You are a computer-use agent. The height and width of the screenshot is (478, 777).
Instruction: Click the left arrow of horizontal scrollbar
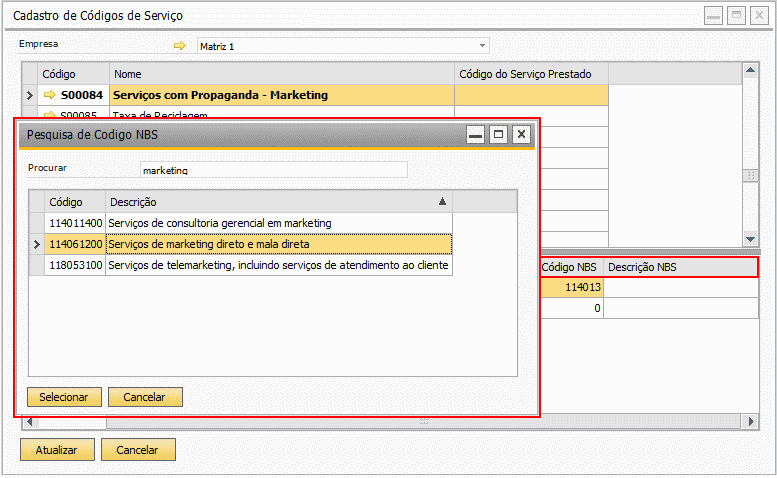[30, 422]
